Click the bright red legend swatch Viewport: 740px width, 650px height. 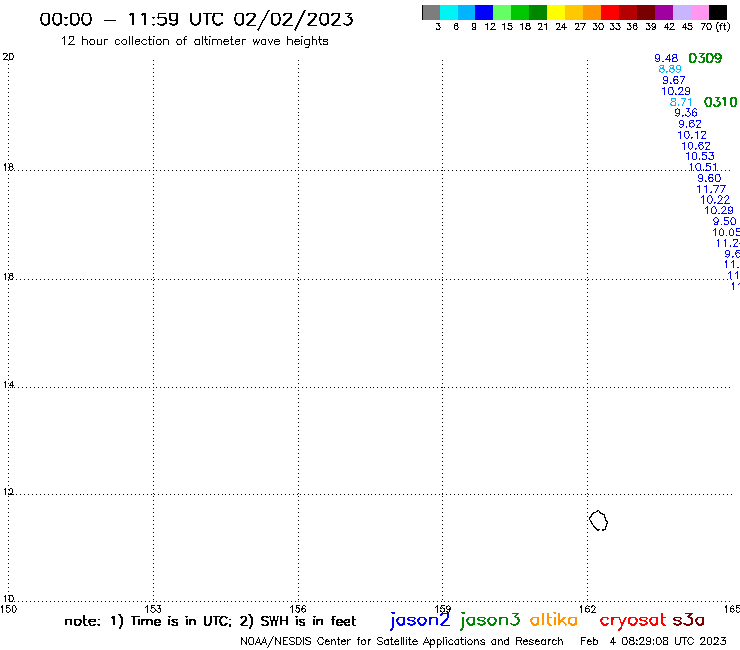(610, 12)
